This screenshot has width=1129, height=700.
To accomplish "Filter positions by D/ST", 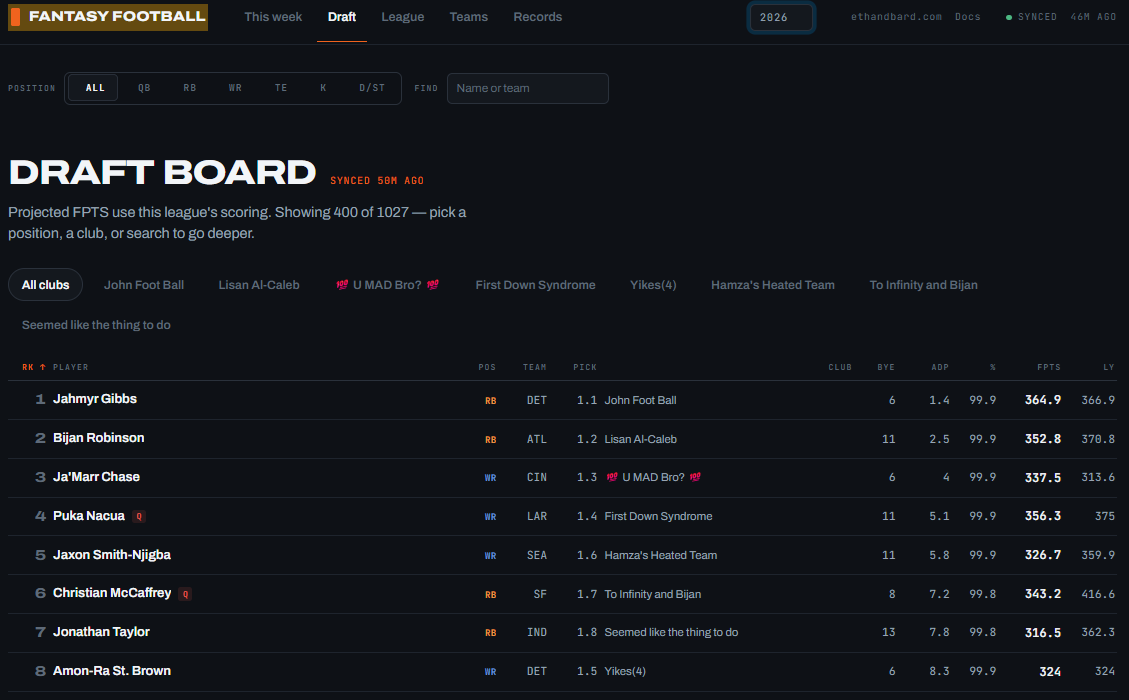I will (x=372, y=88).
